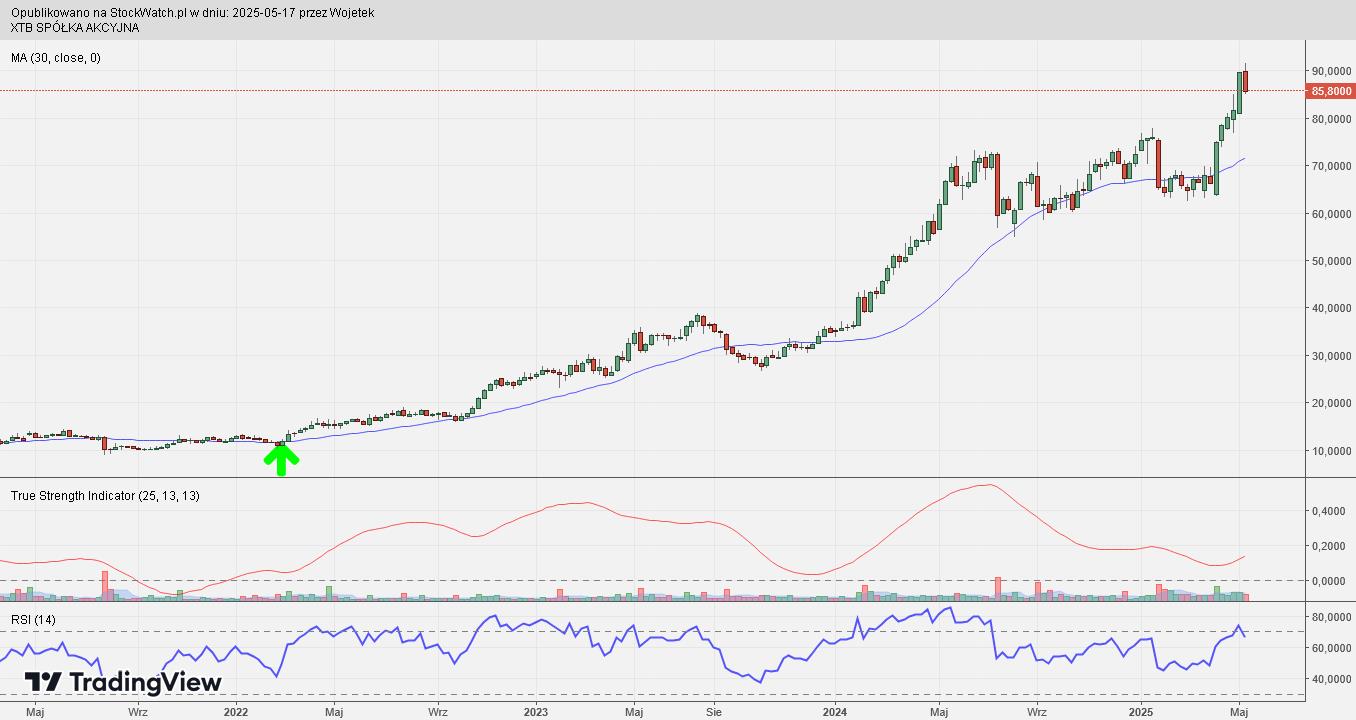The width and height of the screenshot is (1356, 720).
Task: Click the 90,0000 price scale label
Action: 1332,71
